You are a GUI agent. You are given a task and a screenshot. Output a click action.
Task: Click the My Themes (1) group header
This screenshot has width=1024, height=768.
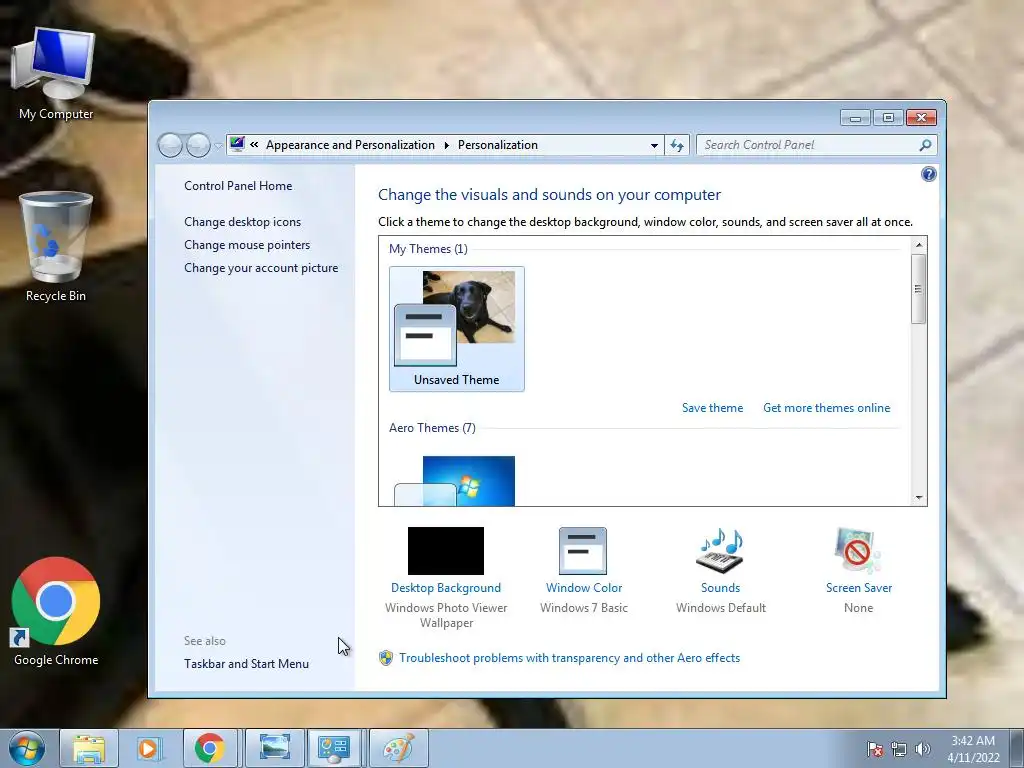[428, 249]
